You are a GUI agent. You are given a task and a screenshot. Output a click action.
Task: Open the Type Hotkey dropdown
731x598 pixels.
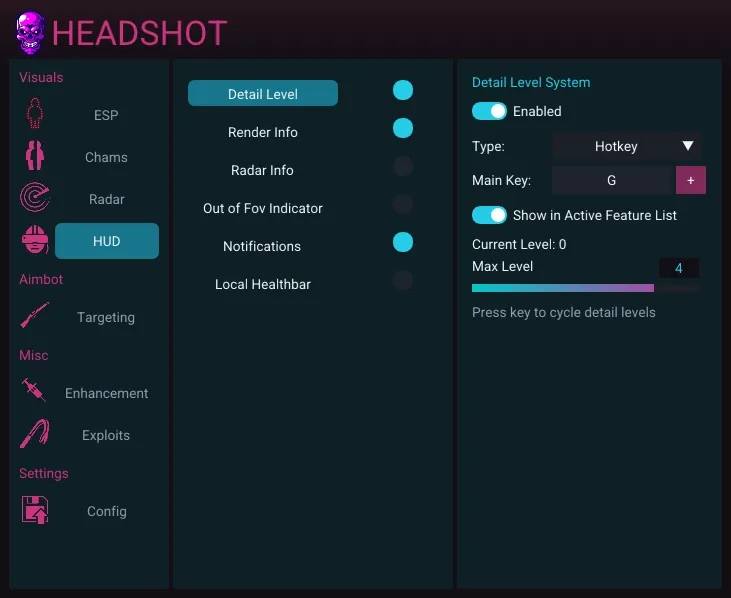pos(627,146)
